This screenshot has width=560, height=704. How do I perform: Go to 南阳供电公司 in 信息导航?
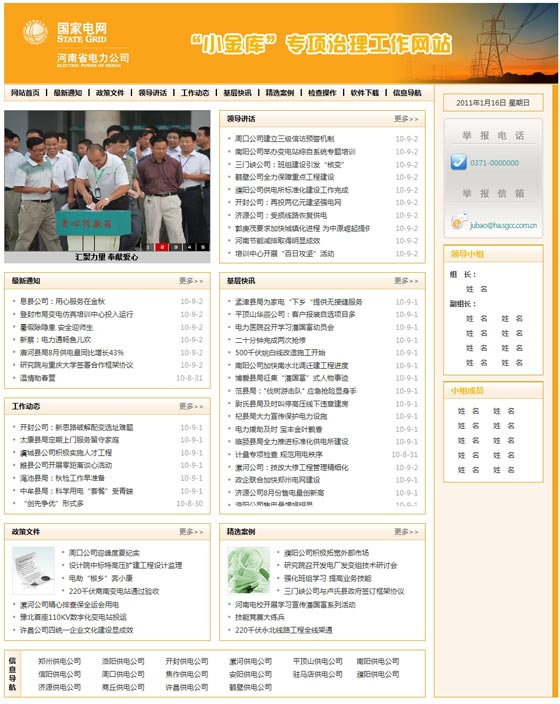tap(378, 661)
